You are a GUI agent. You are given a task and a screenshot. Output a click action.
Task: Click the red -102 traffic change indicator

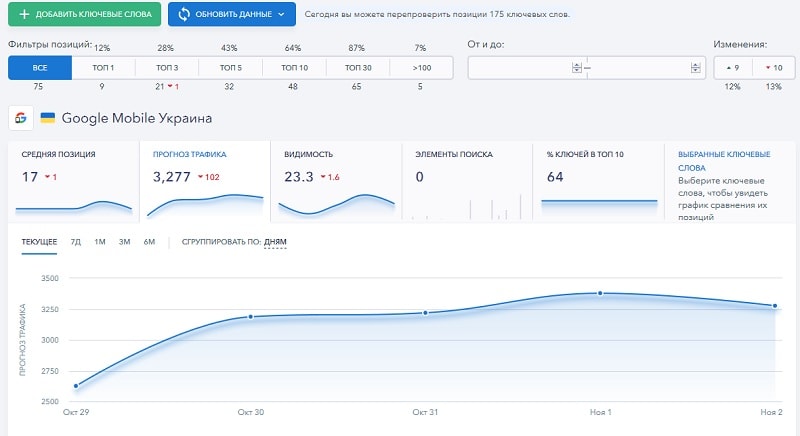click(209, 177)
